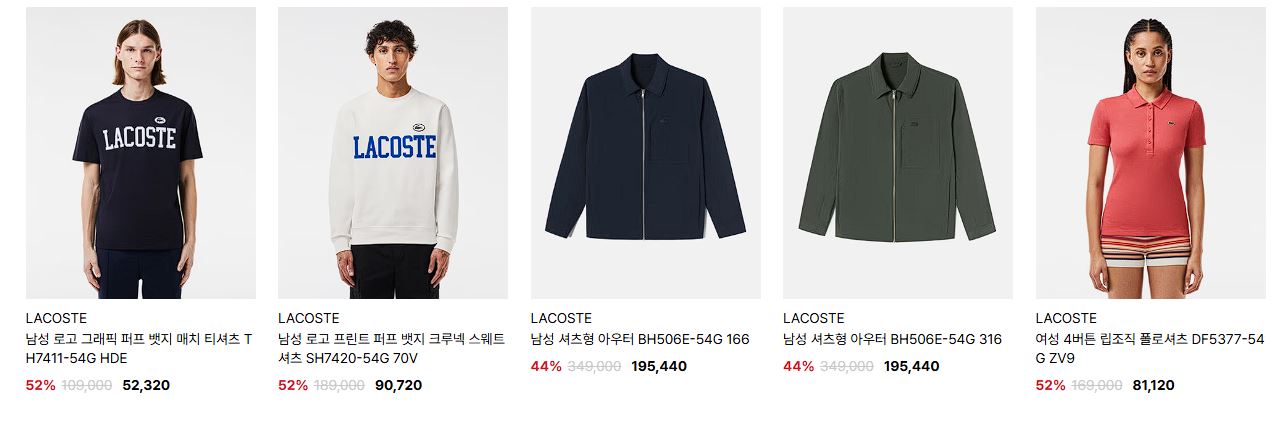Select the 90,720 sale price
1274x442 pixels.
(x=398, y=385)
